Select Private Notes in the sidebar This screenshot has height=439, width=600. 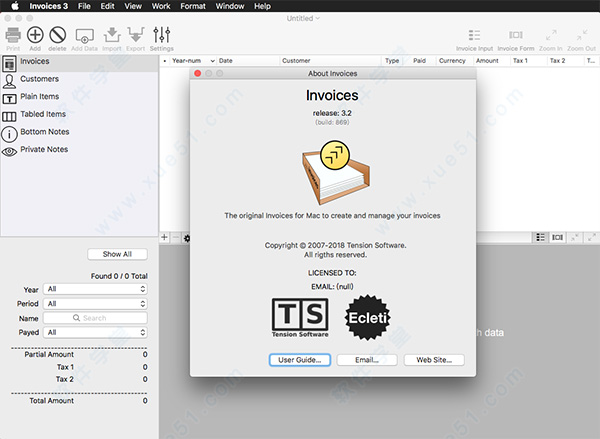click(80, 151)
